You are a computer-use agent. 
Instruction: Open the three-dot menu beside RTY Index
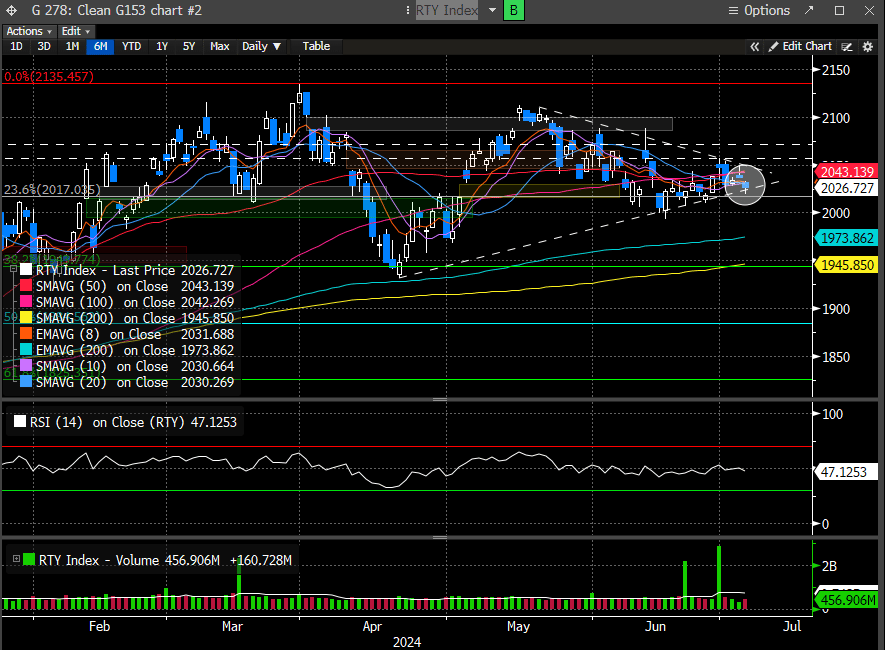click(x=408, y=10)
